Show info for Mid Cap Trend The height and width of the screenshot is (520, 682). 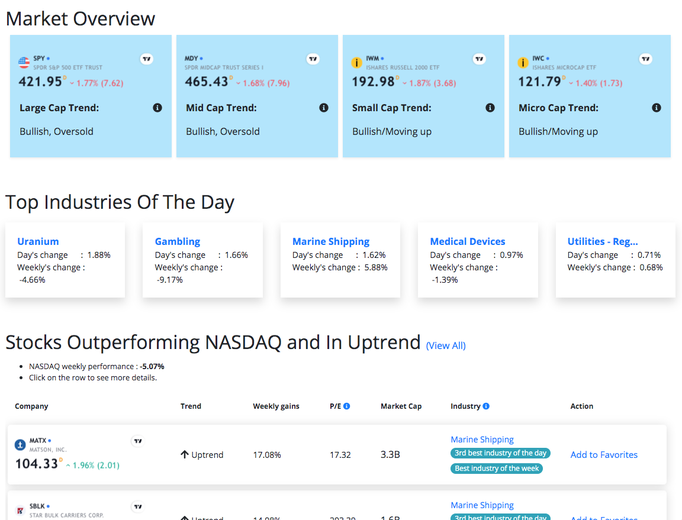(x=324, y=108)
